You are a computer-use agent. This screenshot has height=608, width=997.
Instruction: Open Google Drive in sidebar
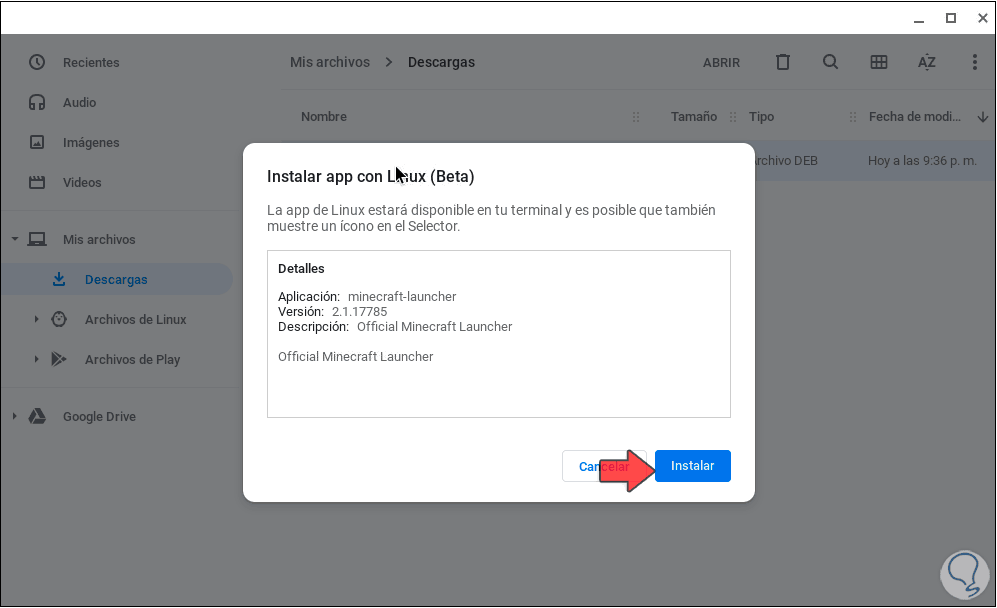point(99,417)
